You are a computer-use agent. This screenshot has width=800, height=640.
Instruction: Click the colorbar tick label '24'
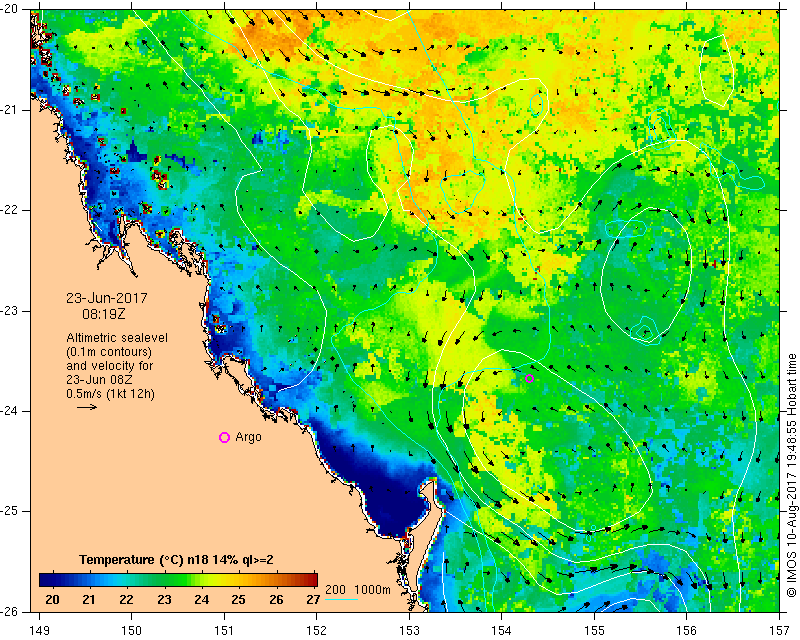[202, 599]
